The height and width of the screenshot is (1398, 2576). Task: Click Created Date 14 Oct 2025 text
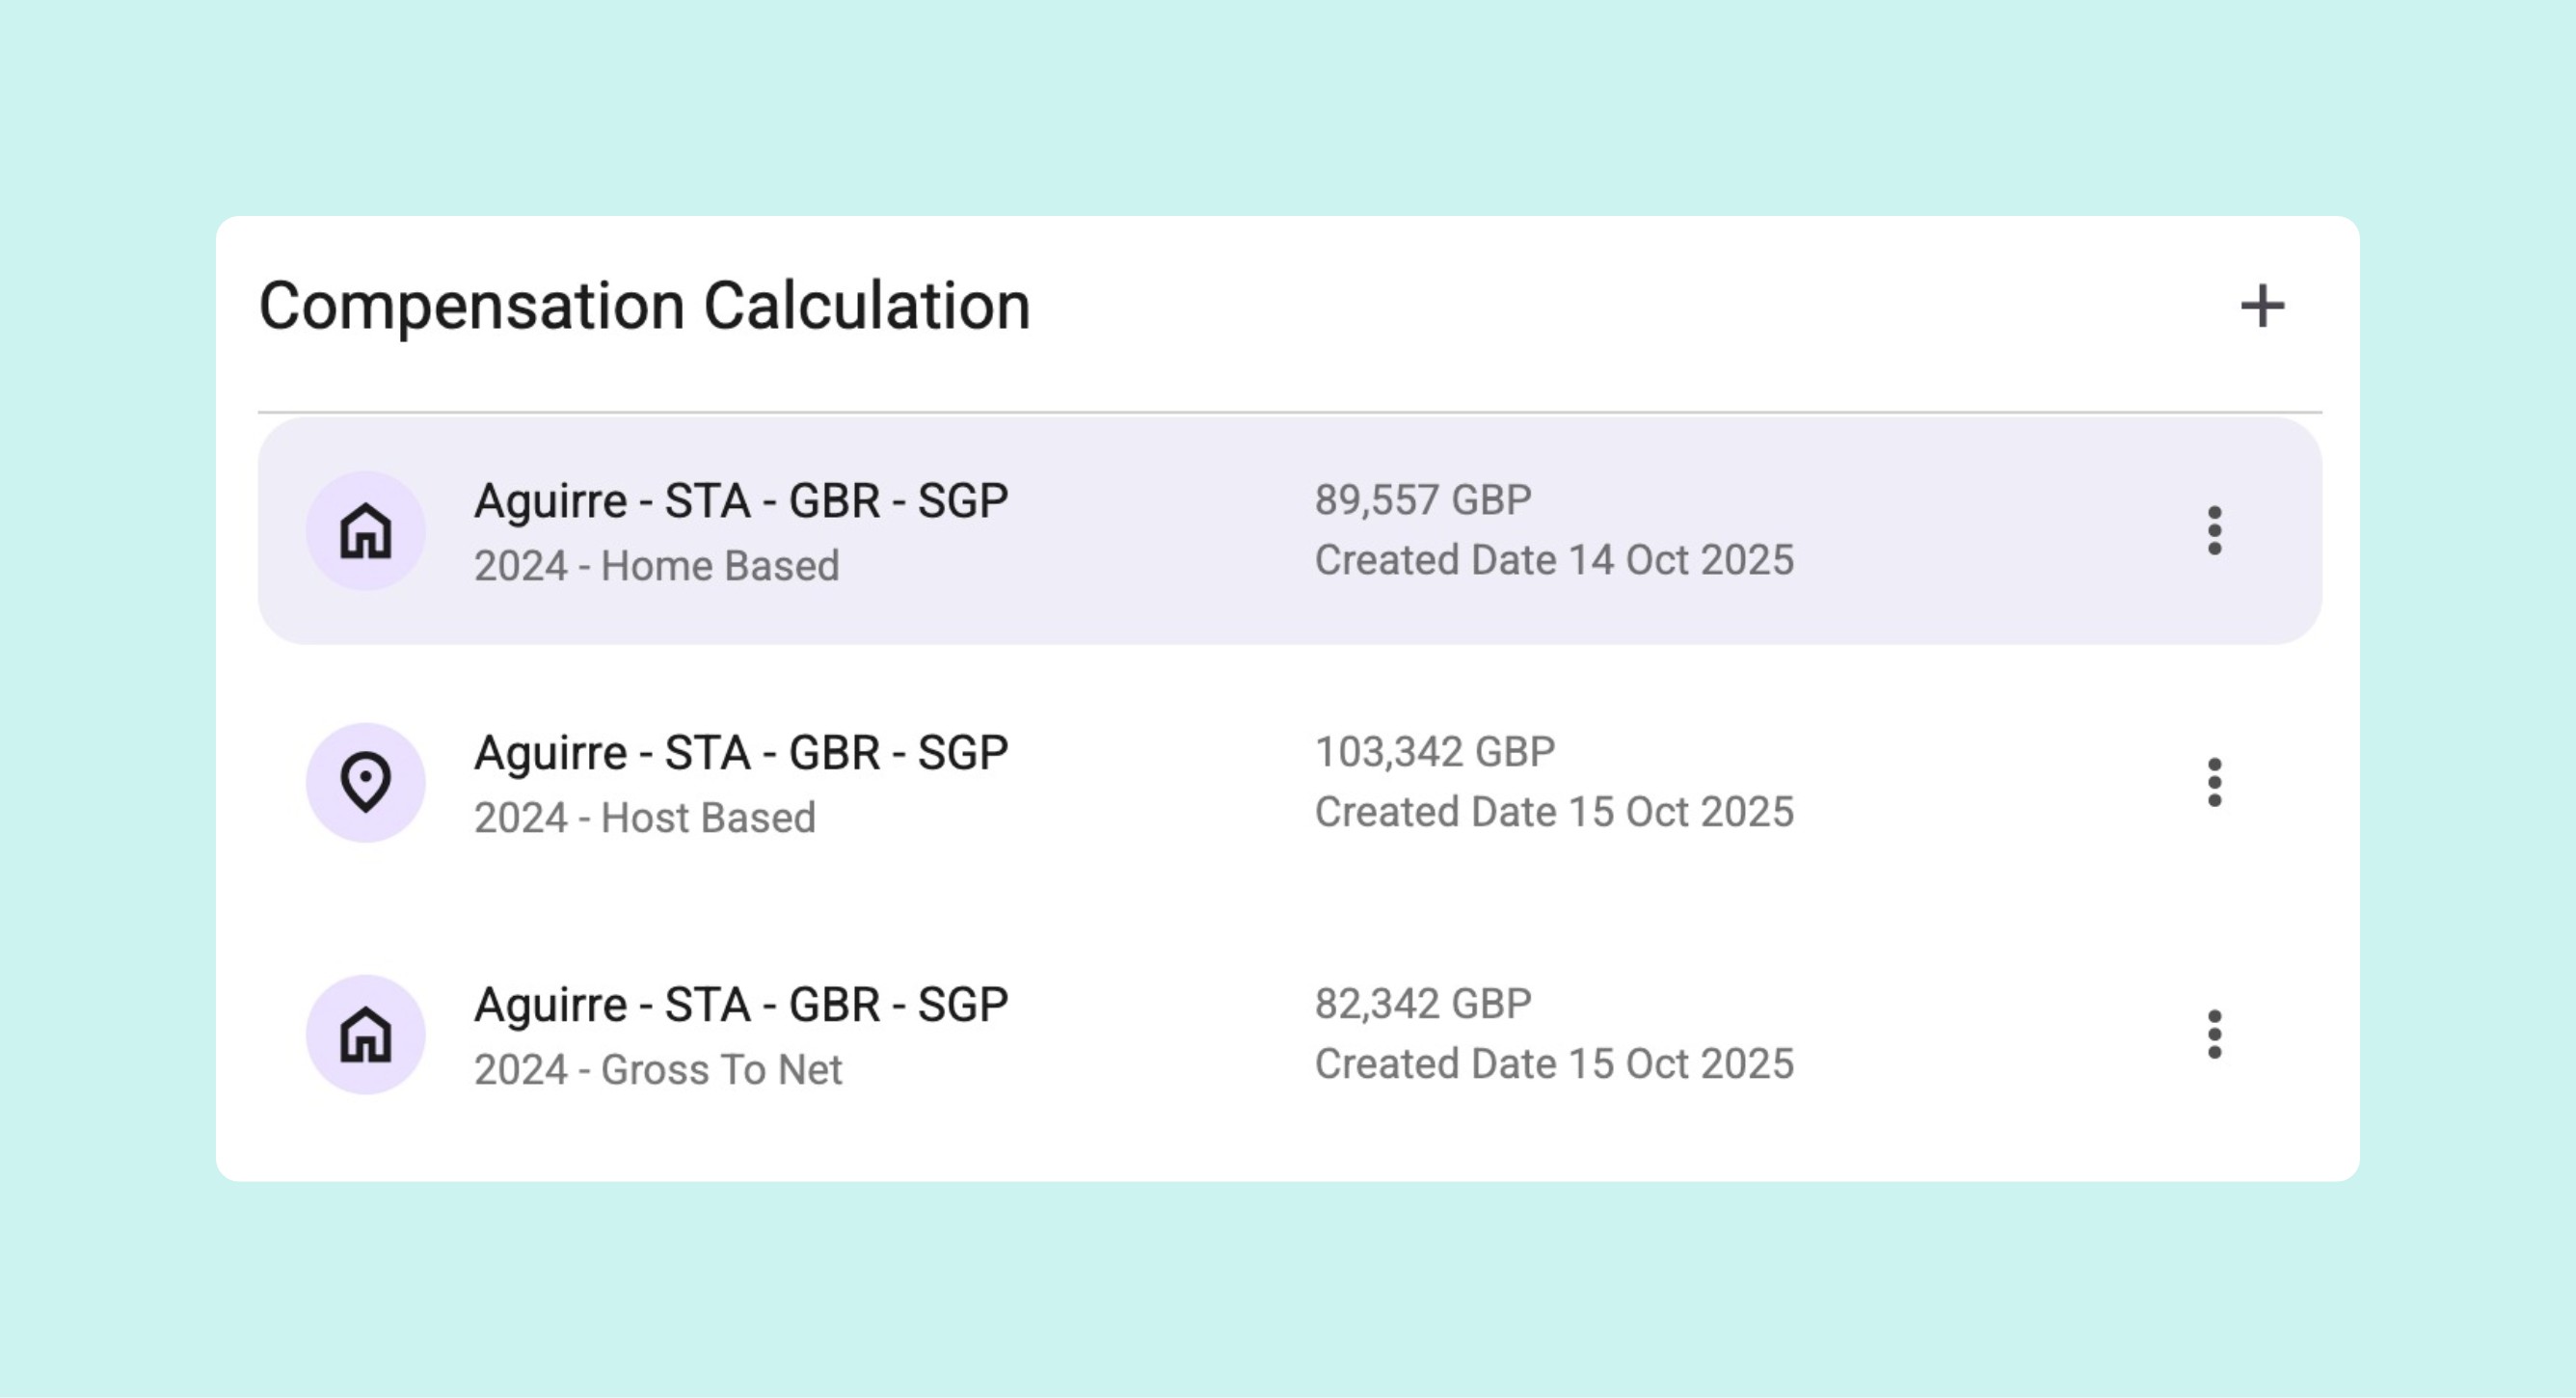(1553, 560)
